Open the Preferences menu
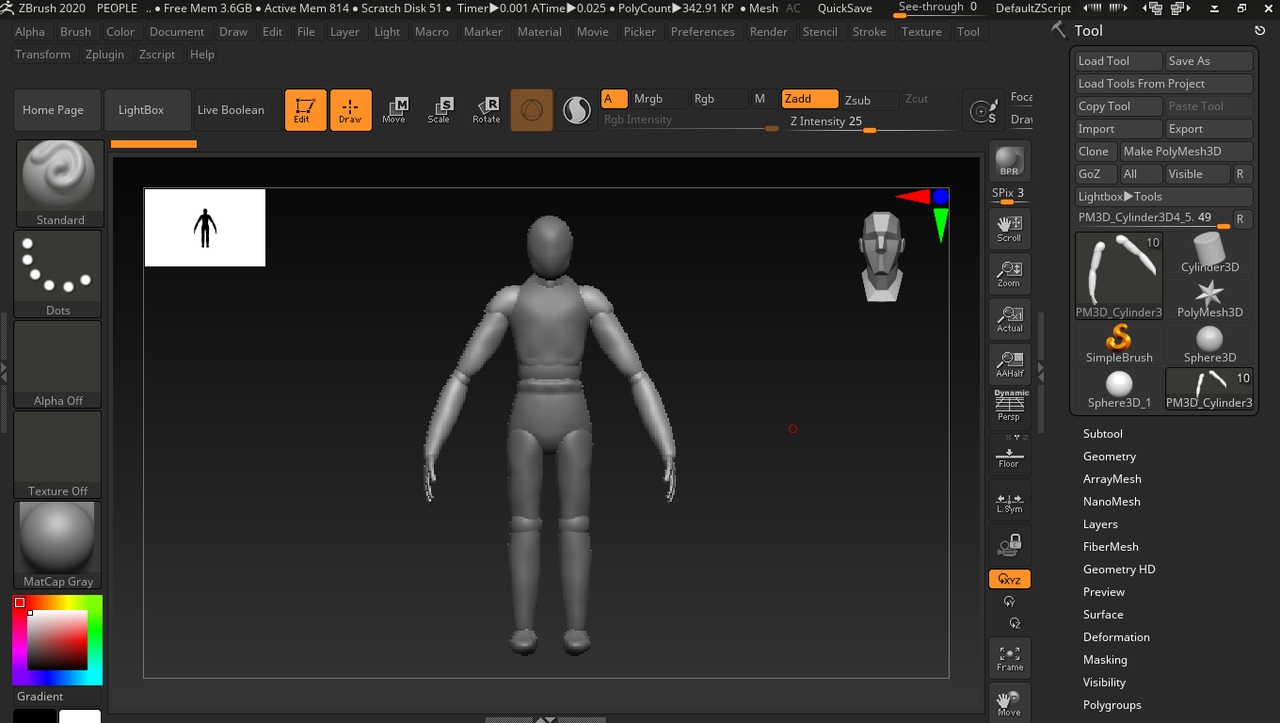This screenshot has width=1280, height=723. pyautogui.click(x=702, y=31)
